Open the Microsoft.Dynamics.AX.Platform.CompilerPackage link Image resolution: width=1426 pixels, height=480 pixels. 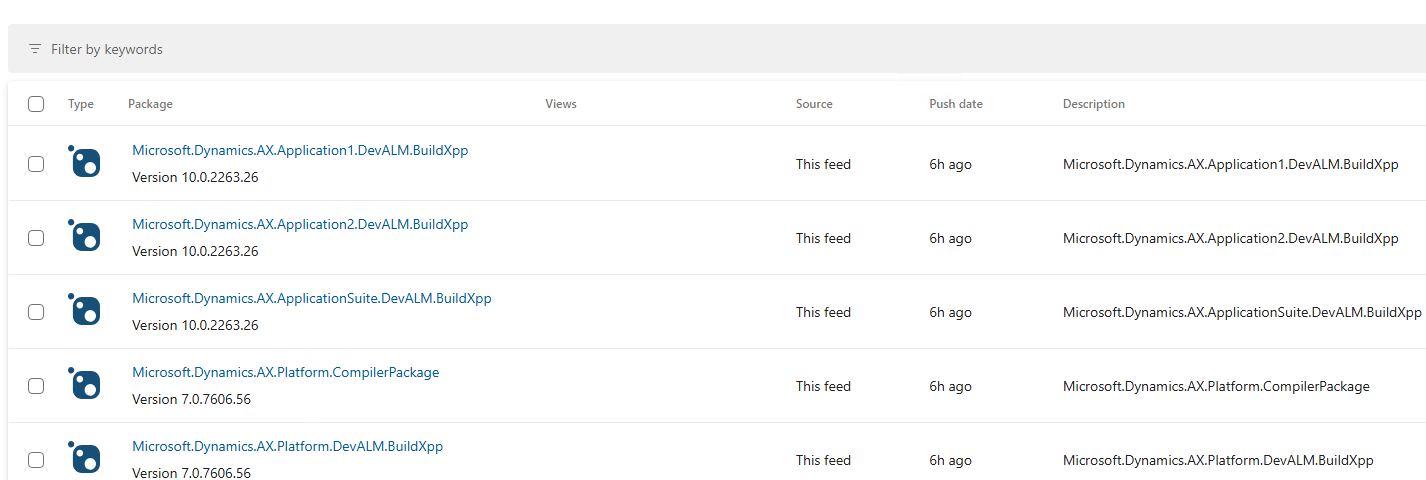285,373
